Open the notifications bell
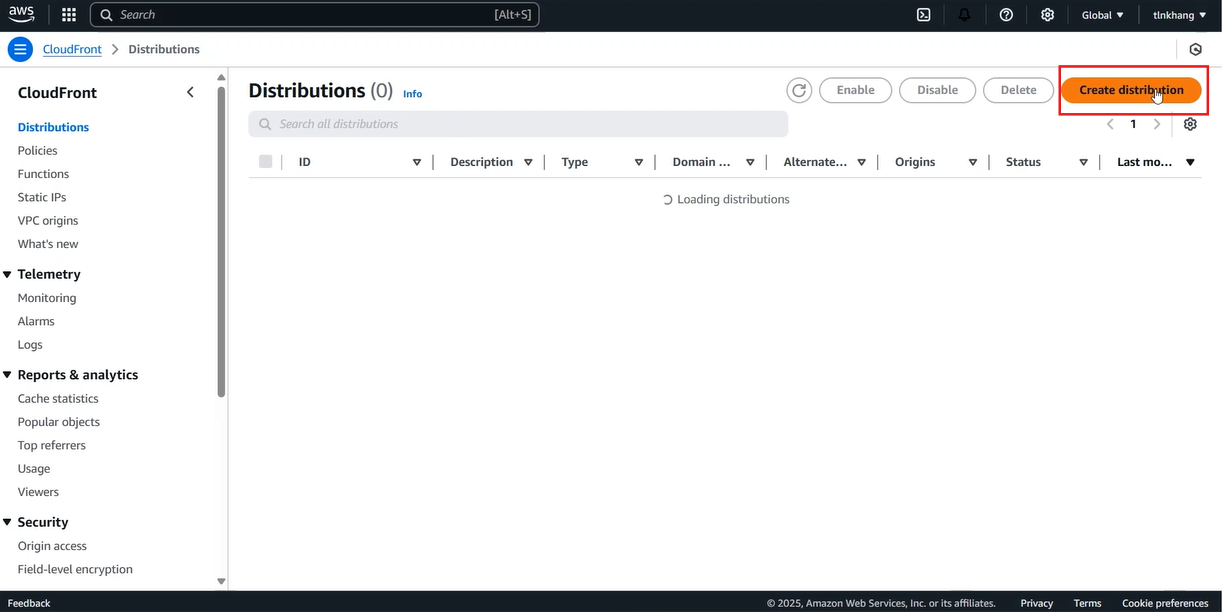This screenshot has width=1222, height=612. [964, 15]
